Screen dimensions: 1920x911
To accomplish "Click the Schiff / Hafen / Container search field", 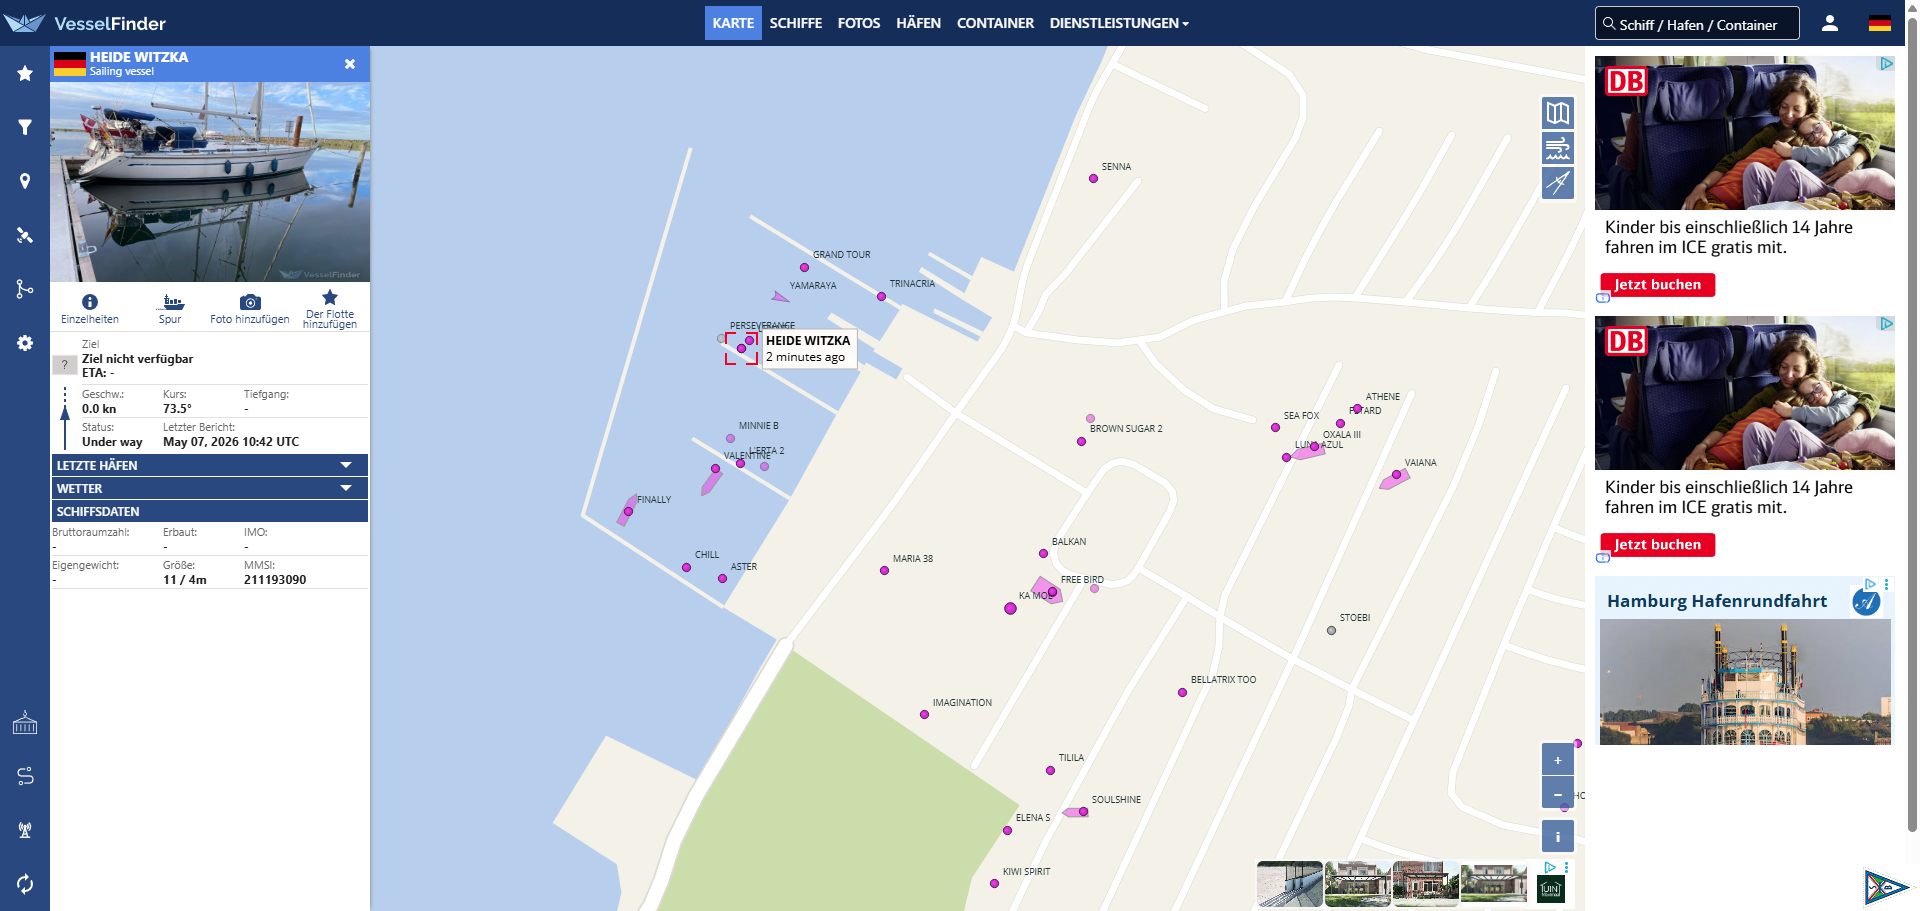I will (x=1697, y=23).
